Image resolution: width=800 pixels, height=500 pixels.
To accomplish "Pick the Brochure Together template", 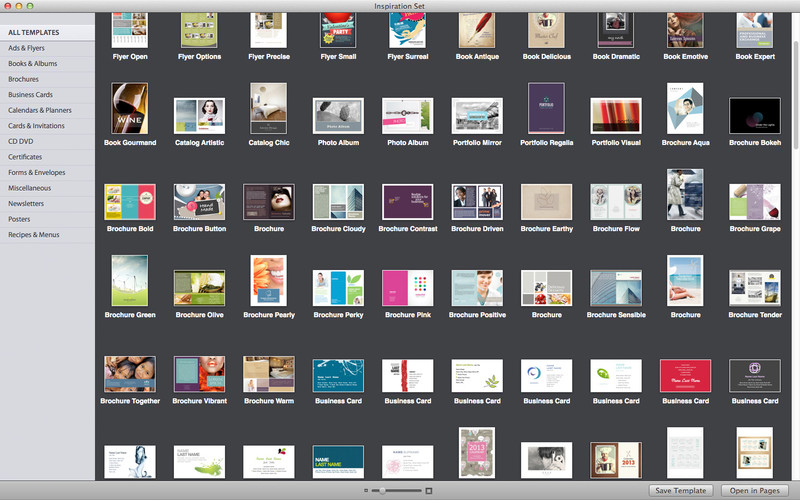I will (130, 374).
